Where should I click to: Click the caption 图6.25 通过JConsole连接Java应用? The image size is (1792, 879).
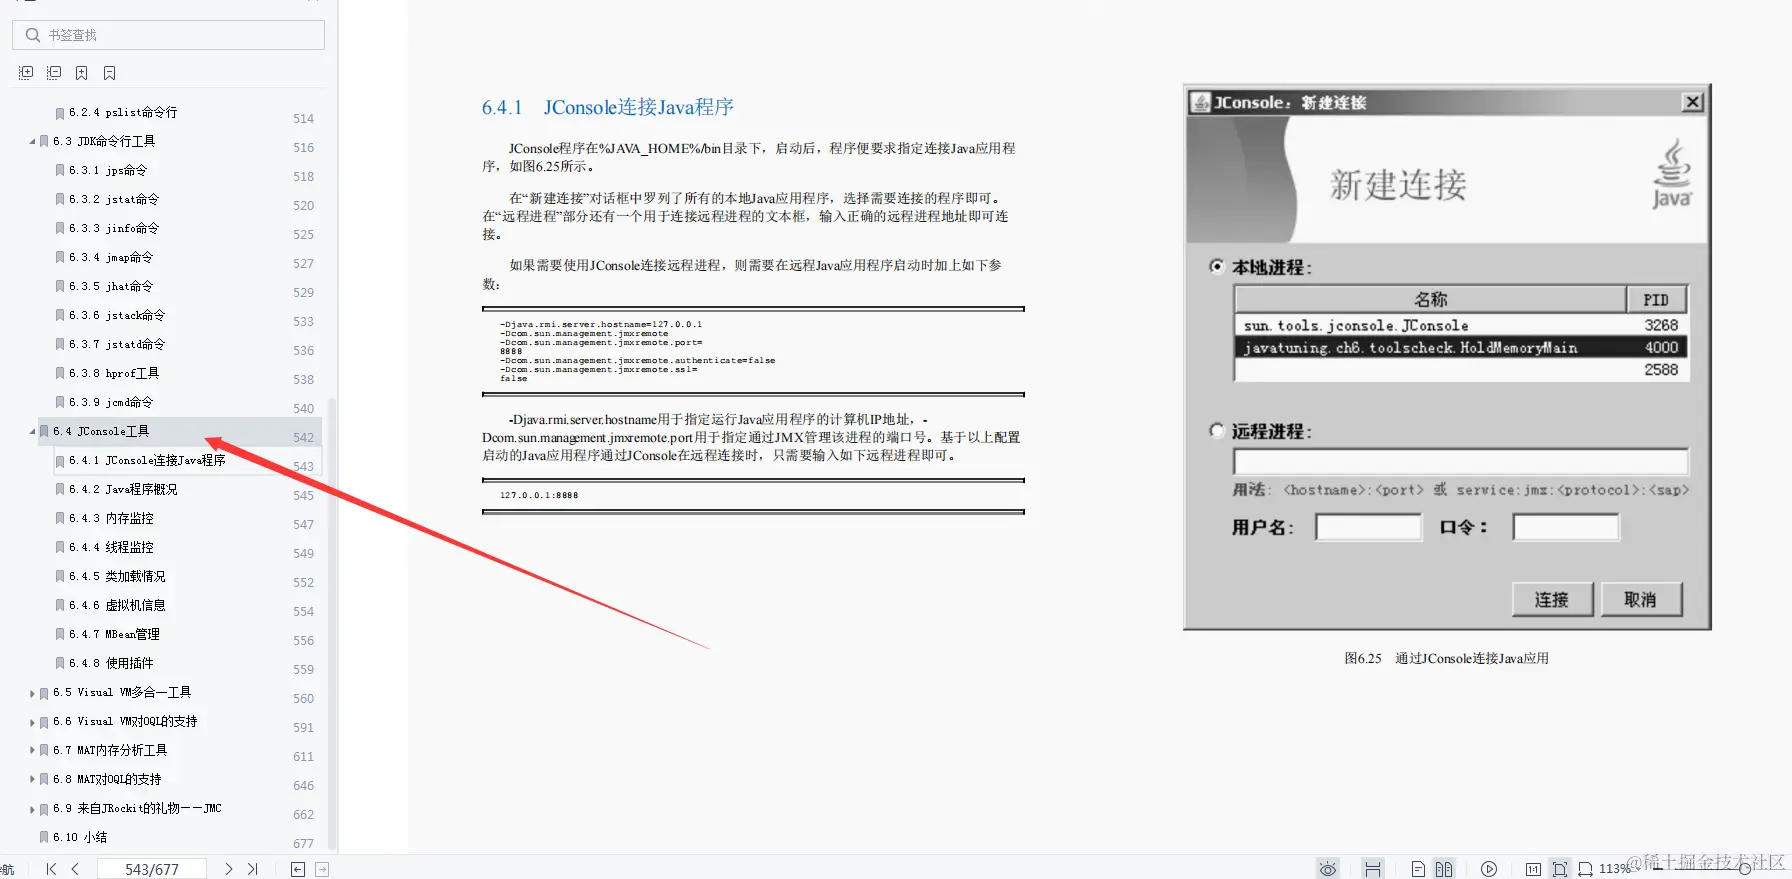1446,658
